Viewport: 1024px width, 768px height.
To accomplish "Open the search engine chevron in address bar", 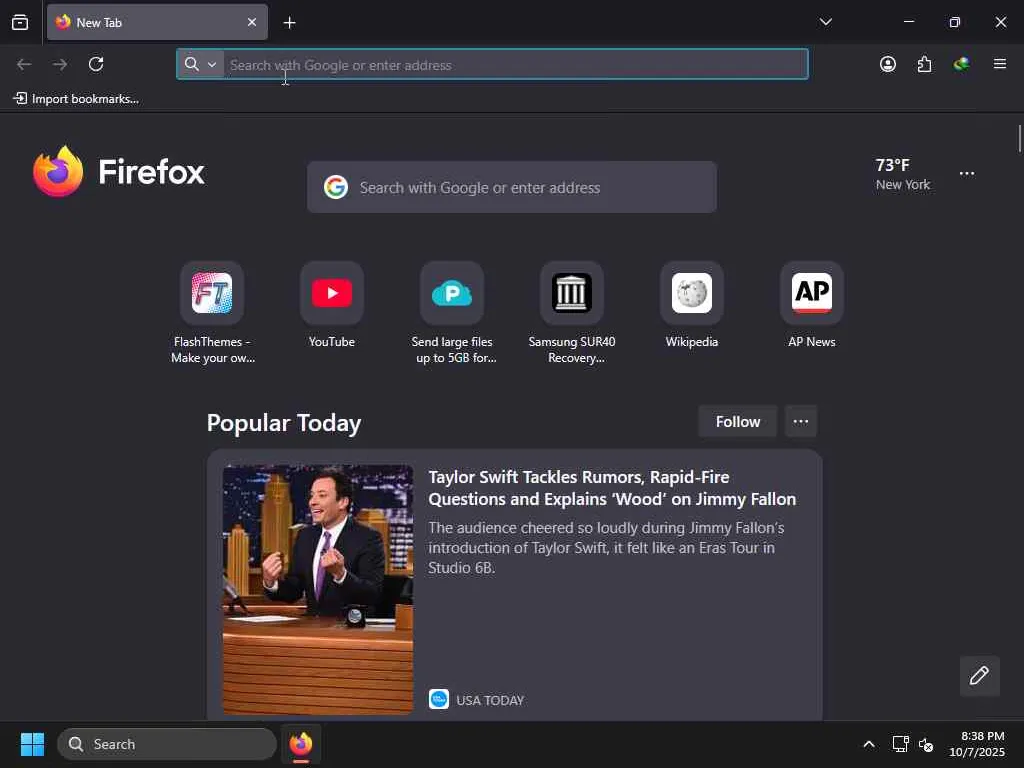I will click(212, 65).
